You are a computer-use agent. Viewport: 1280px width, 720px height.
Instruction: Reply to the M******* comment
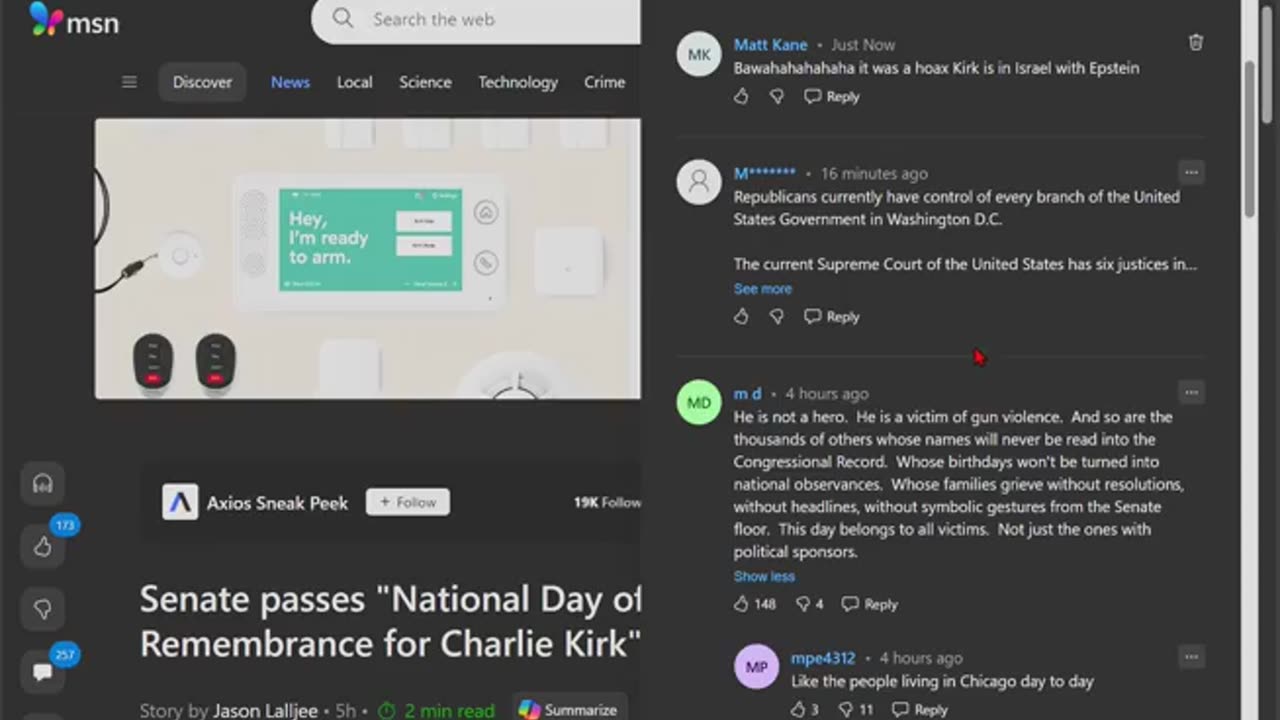click(x=832, y=316)
